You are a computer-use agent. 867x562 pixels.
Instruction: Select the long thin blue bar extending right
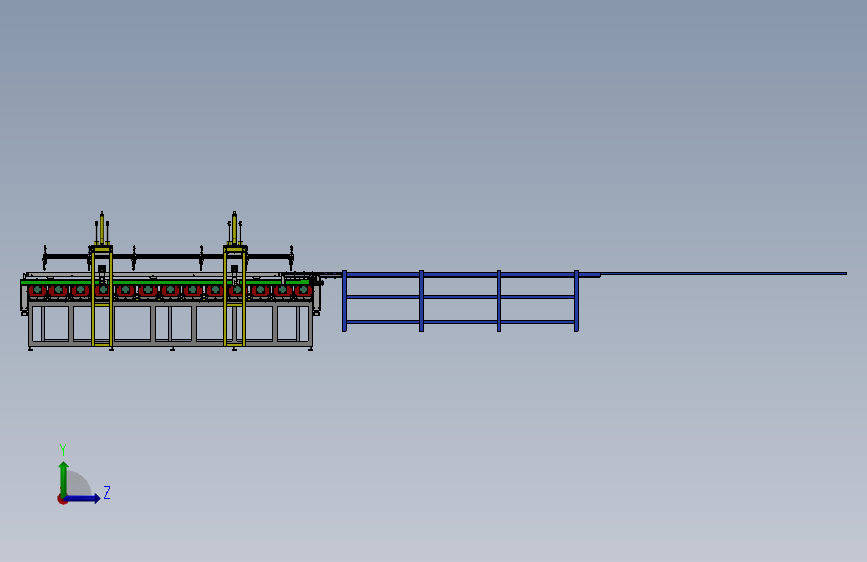tap(723, 273)
